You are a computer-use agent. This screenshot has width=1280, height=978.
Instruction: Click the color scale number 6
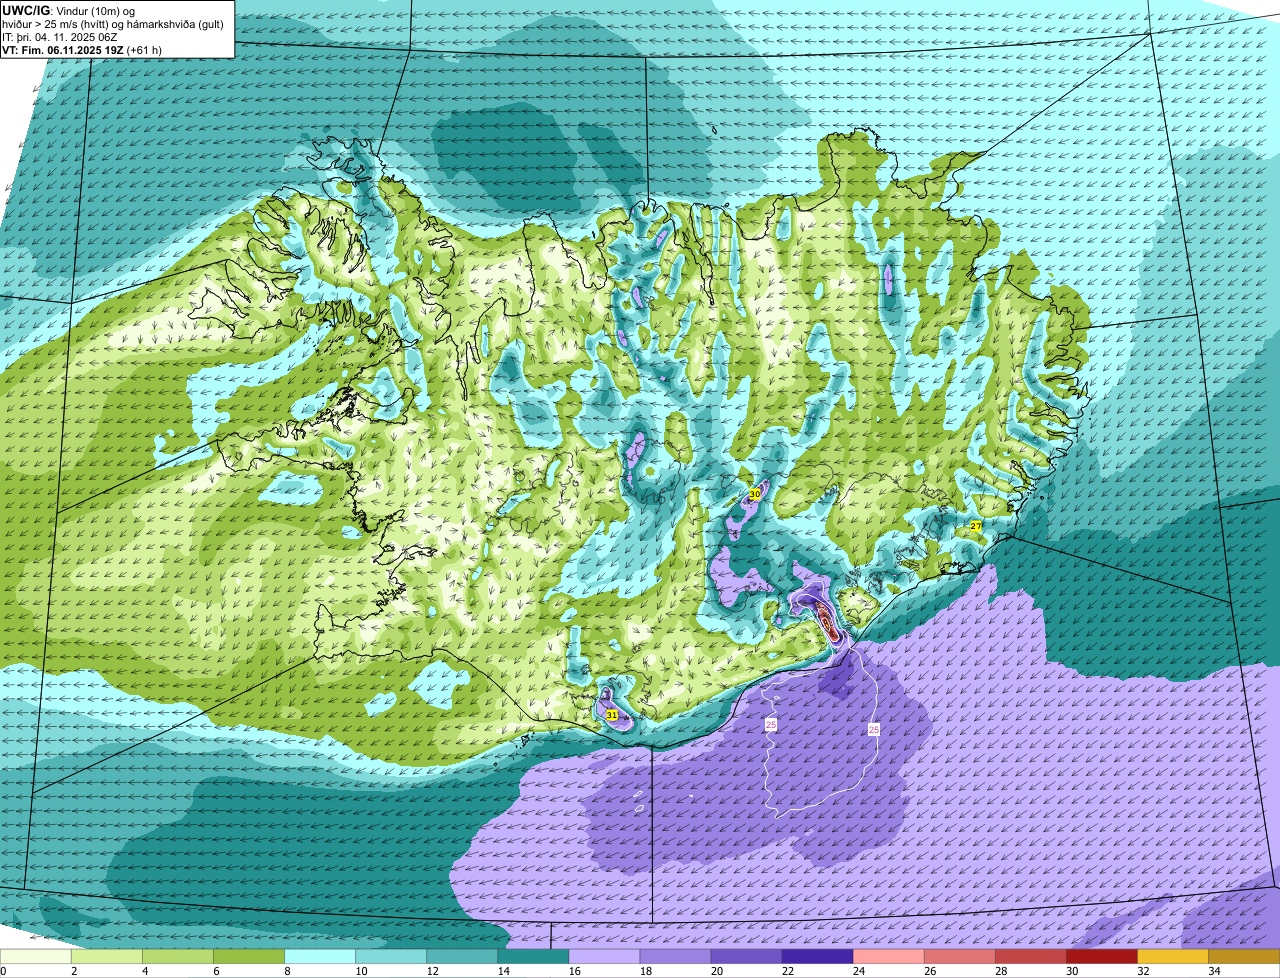[x=216, y=971]
